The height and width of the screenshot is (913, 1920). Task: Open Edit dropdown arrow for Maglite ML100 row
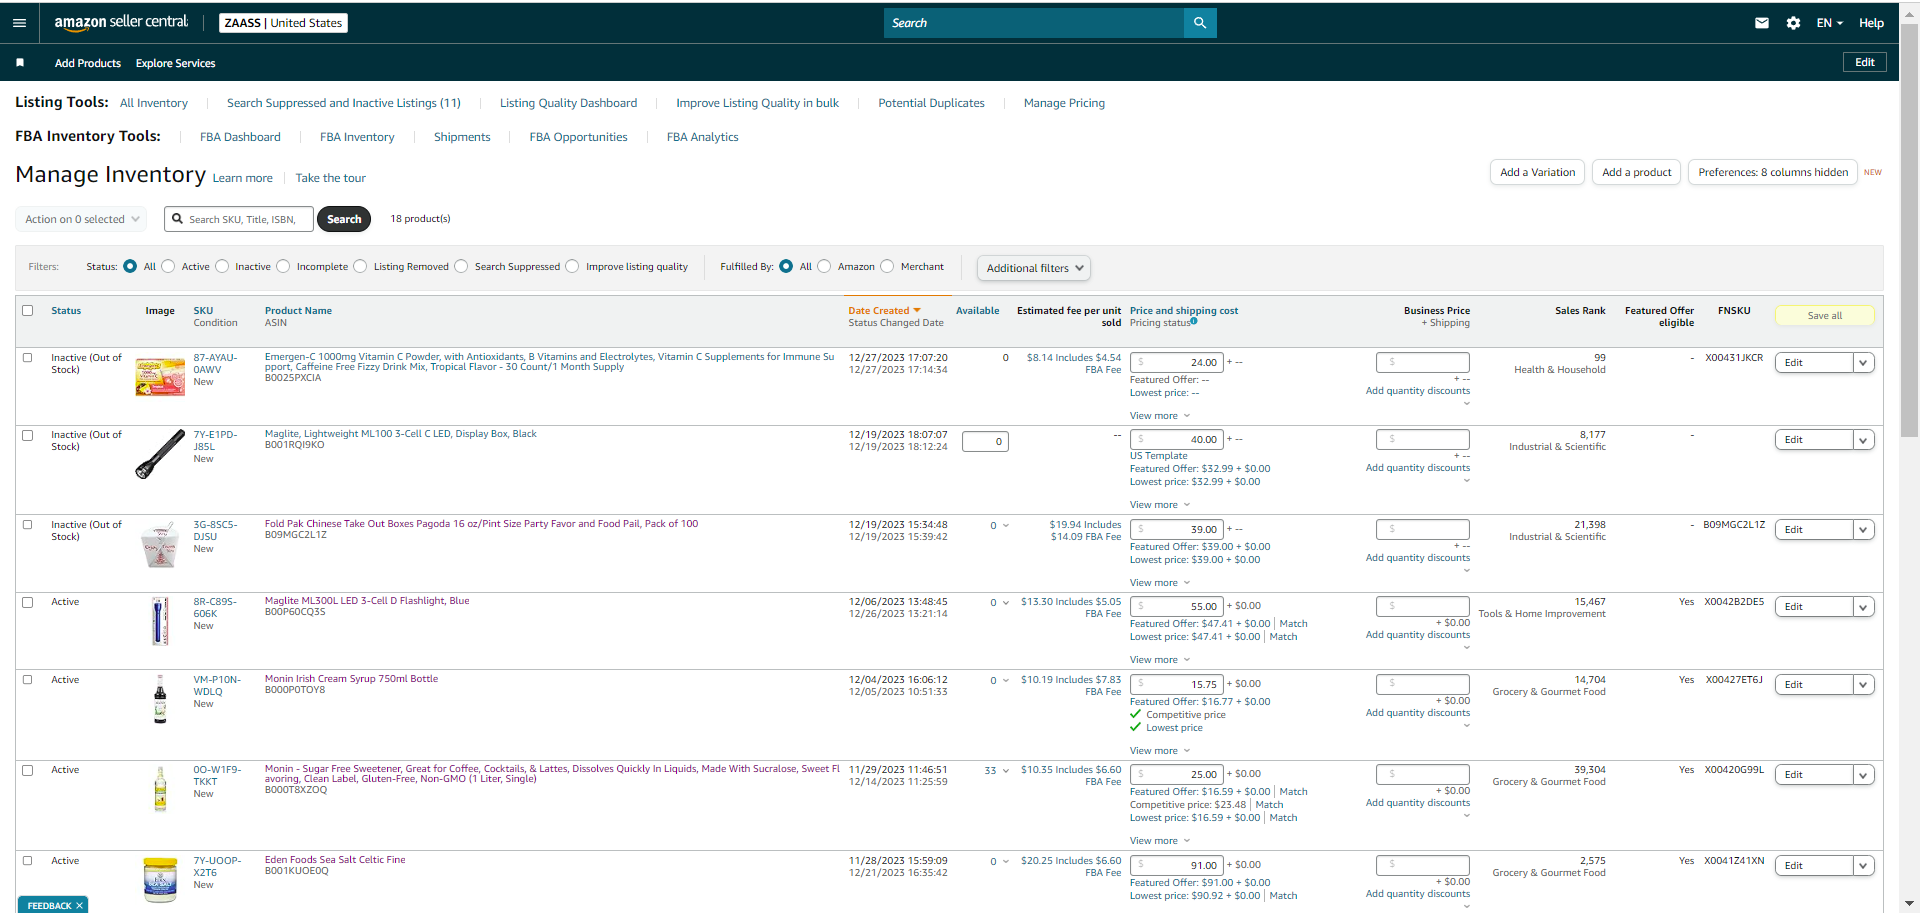(x=1864, y=440)
